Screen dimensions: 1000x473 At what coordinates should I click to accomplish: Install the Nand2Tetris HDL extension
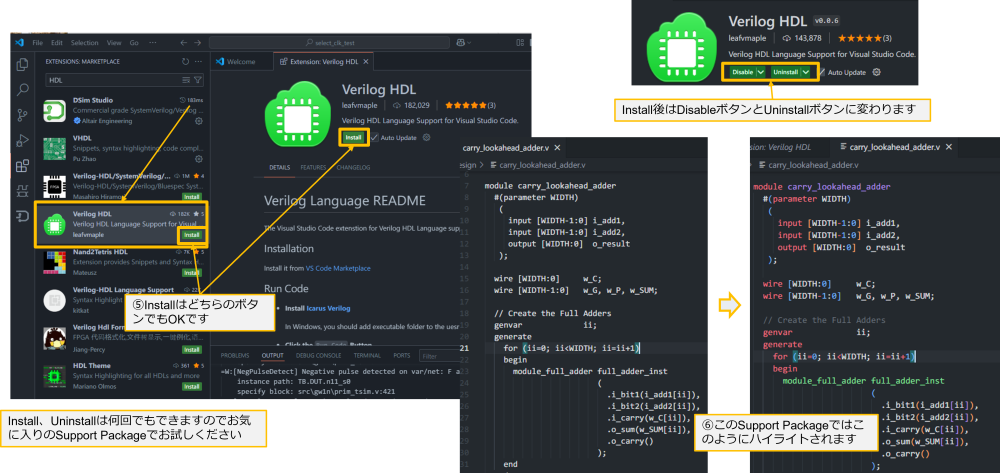192,273
